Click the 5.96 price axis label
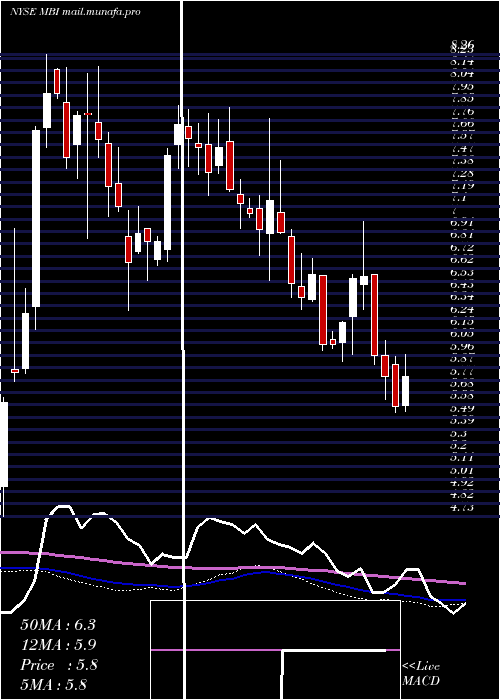The image size is (500, 700). pos(462,347)
